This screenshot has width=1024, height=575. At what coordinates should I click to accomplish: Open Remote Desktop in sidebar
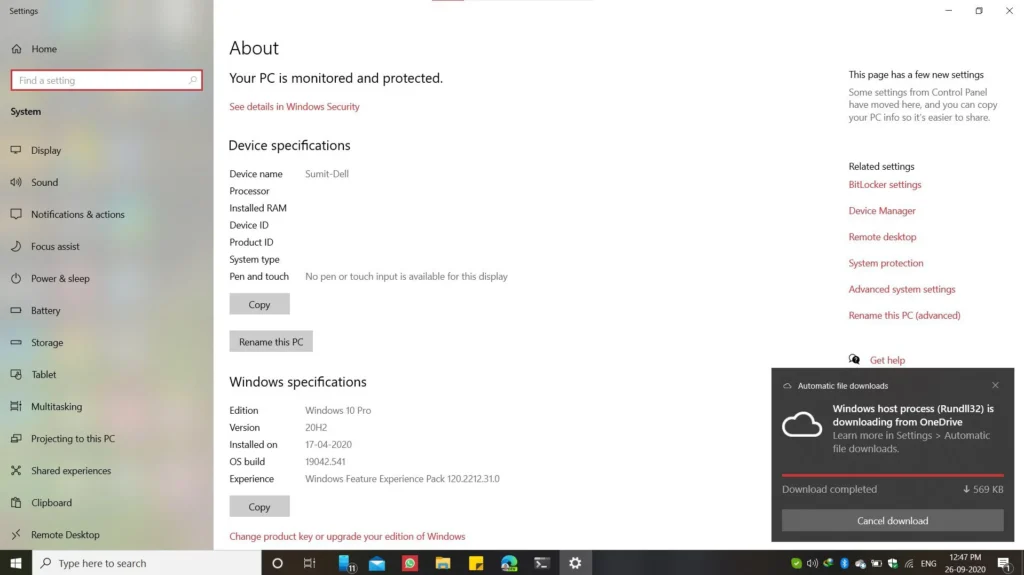click(65, 534)
